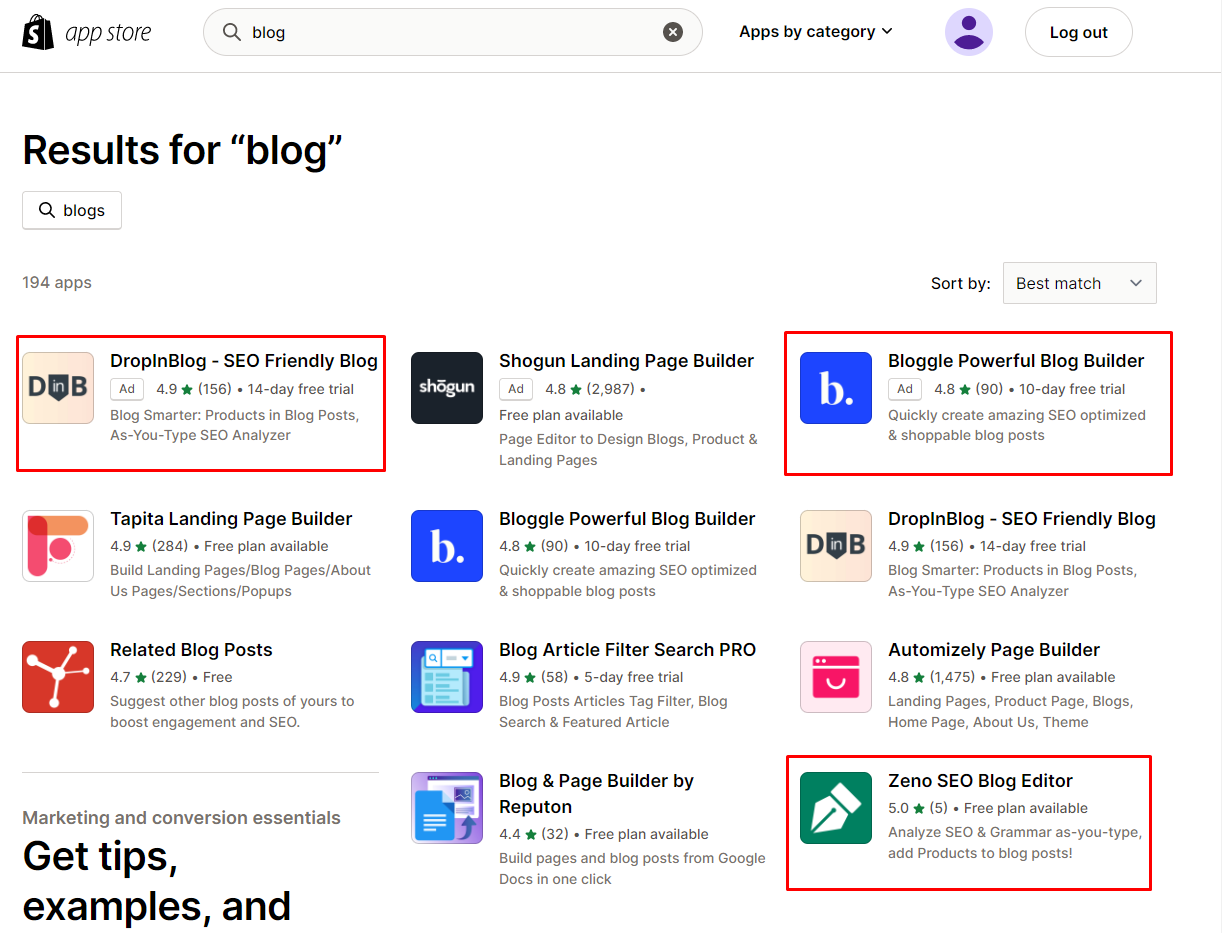Open the Tapita Landing Page Builder icon
Image resolution: width=1222 pixels, height=933 pixels.
(x=58, y=546)
